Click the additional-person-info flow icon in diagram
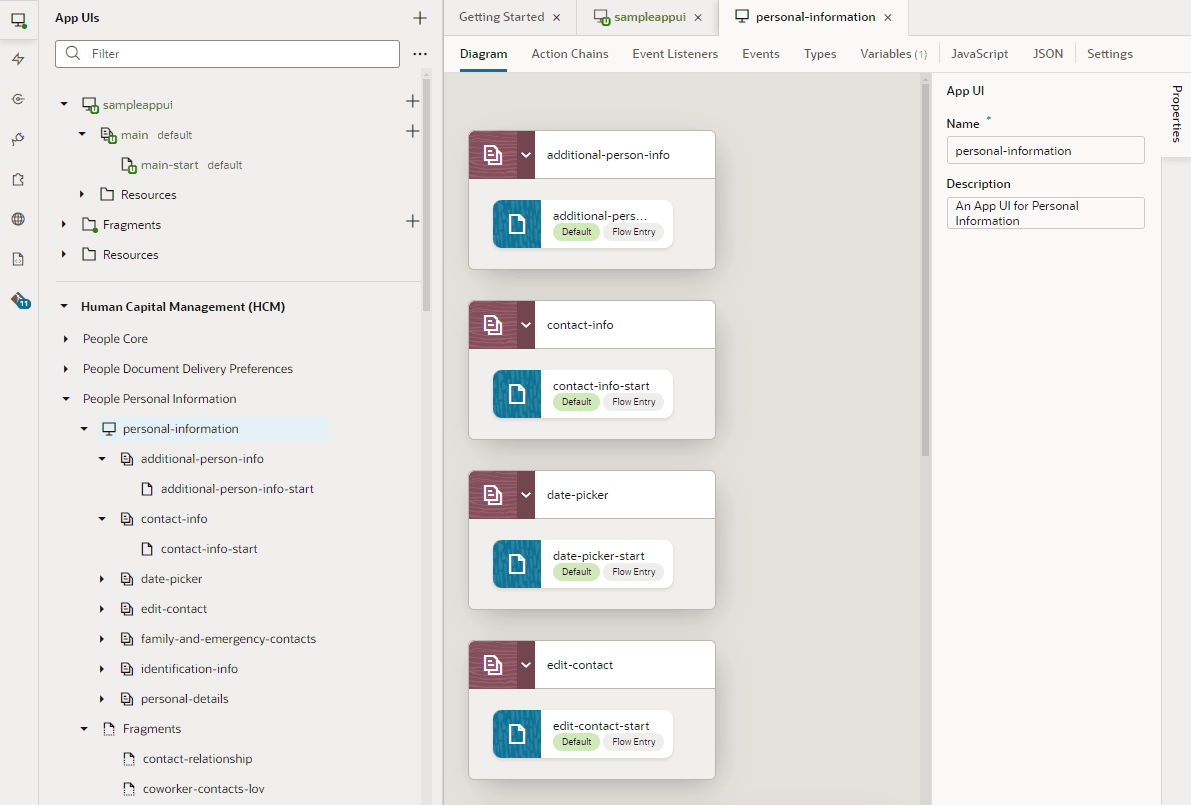This screenshot has height=805, width=1191. [x=493, y=155]
